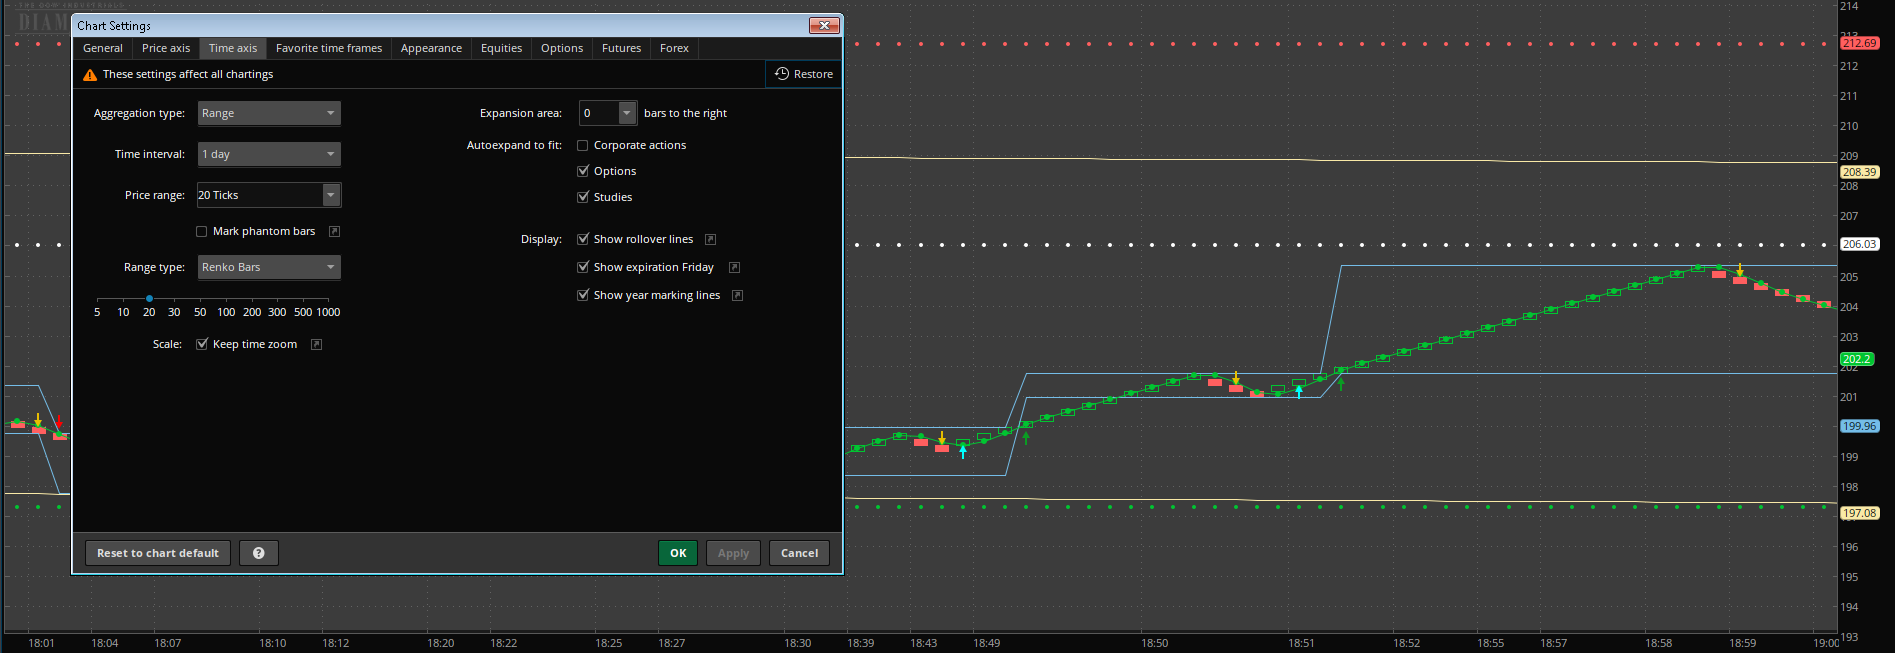Disable Keep time zoom checkbox
This screenshot has width=1895, height=653.
click(x=202, y=344)
